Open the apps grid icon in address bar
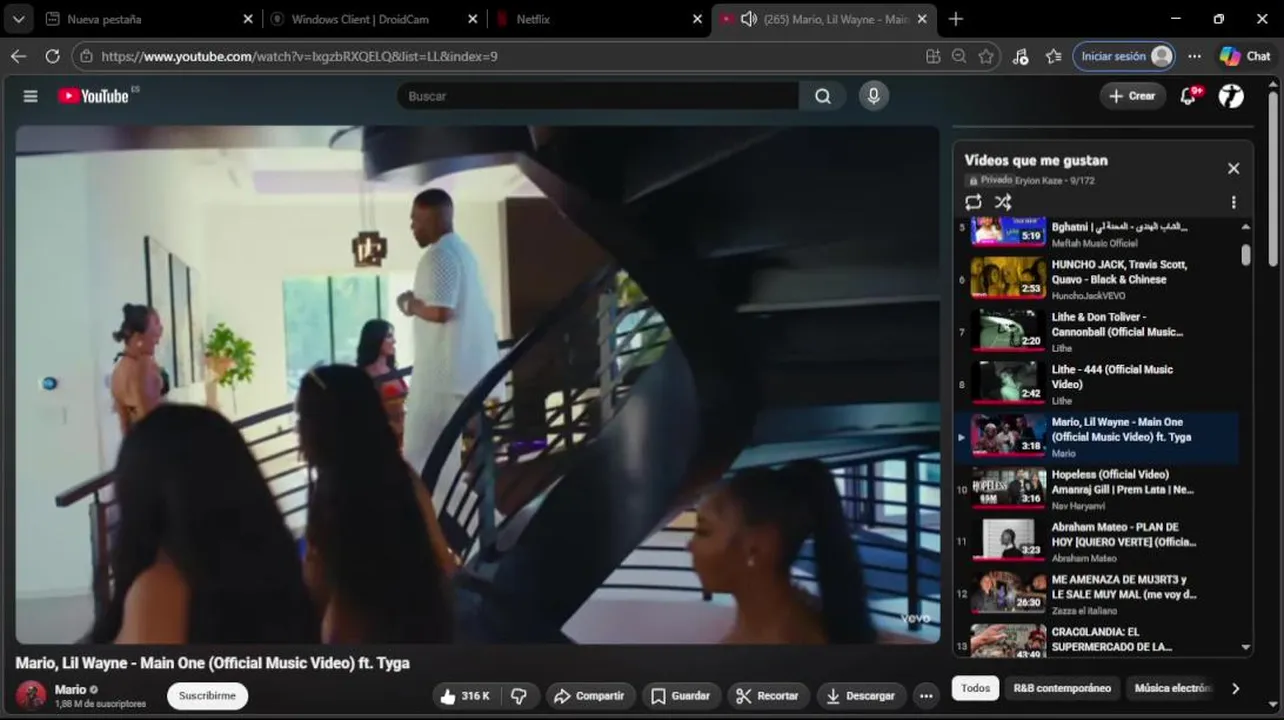1284x720 pixels. pos(933,56)
